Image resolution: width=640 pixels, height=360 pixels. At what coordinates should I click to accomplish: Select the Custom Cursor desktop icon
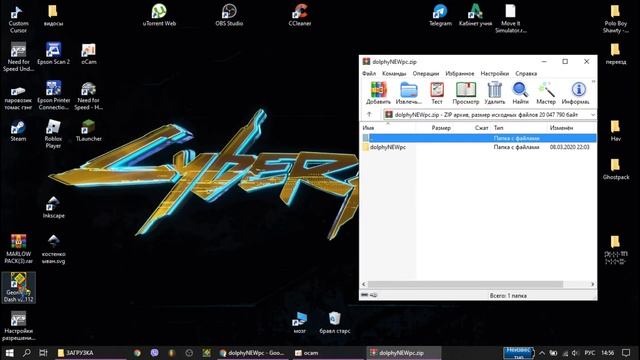click(x=18, y=19)
